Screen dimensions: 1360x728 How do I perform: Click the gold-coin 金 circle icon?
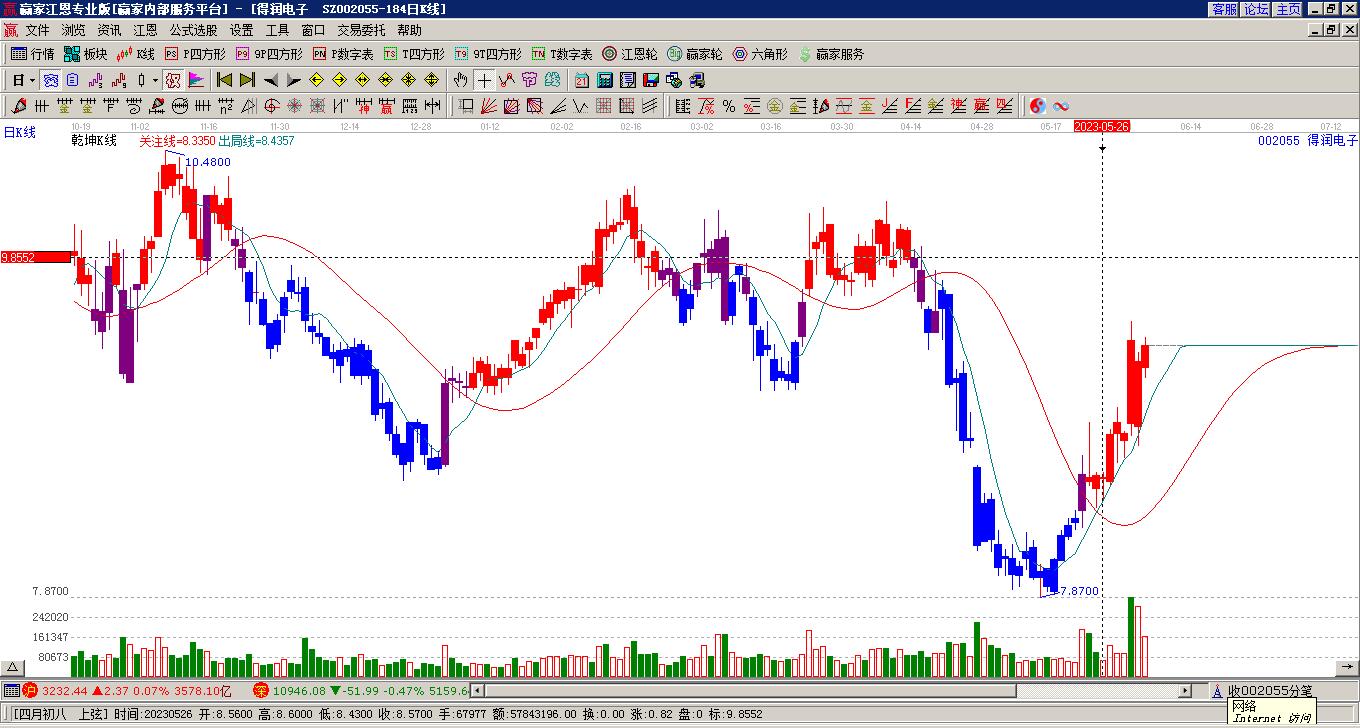(x=775, y=106)
